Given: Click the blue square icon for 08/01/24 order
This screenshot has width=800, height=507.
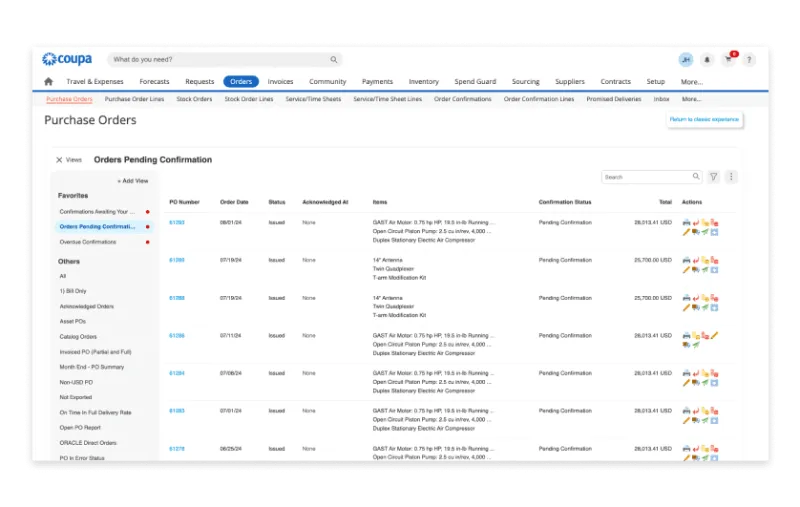Looking at the screenshot, I should click(714, 232).
